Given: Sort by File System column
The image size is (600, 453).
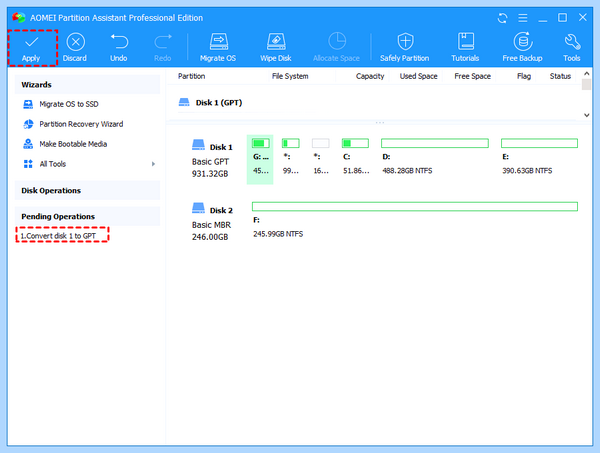Looking at the screenshot, I should pos(290,76).
